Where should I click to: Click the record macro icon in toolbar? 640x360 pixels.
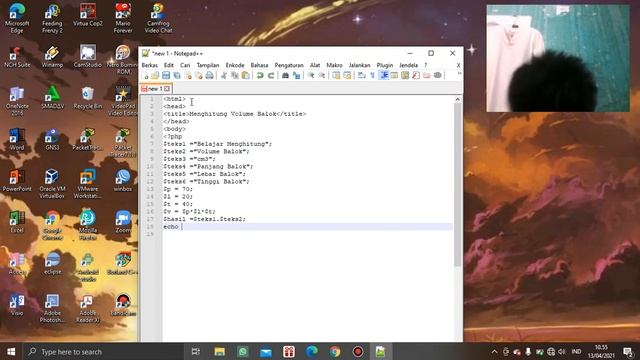[x=438, y=76]
